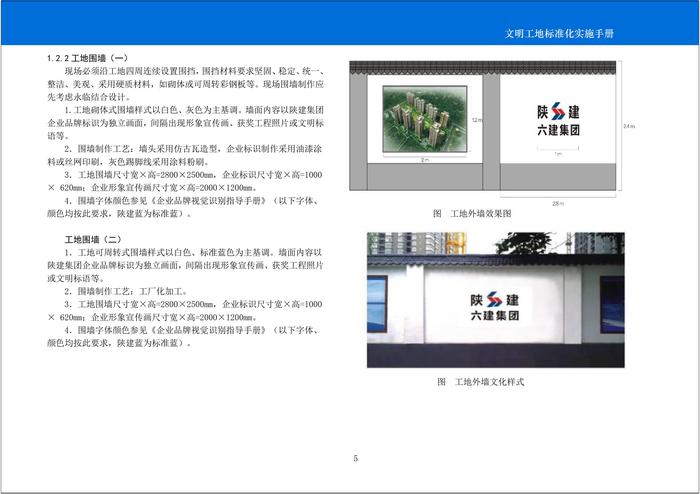
Task: Click the logo in the wall photograph
Action: pos(495,306)
